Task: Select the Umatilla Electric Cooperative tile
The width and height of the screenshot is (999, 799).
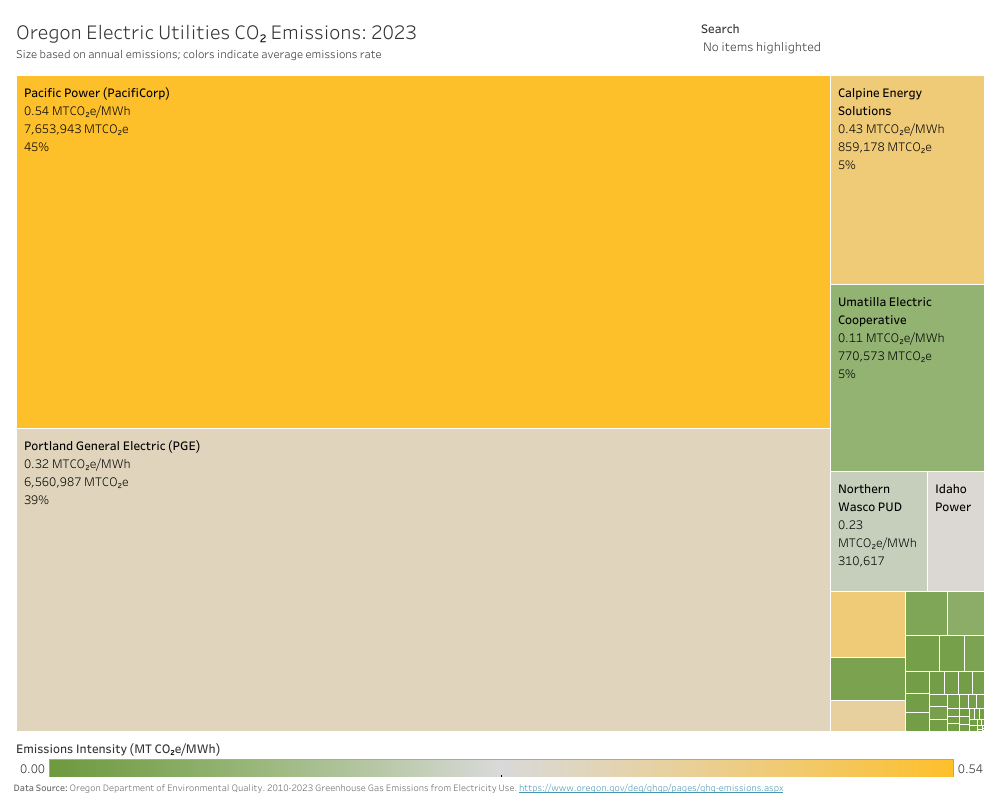Action: (x=907, y=378)
